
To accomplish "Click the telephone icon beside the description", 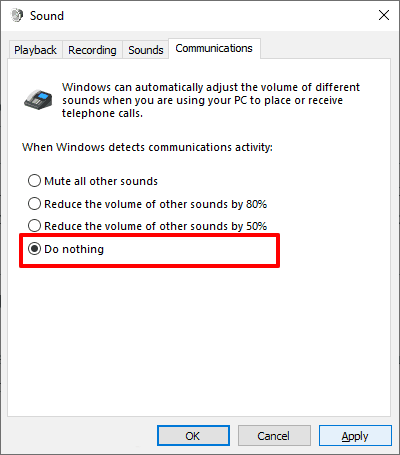I will tap(38, 99).
